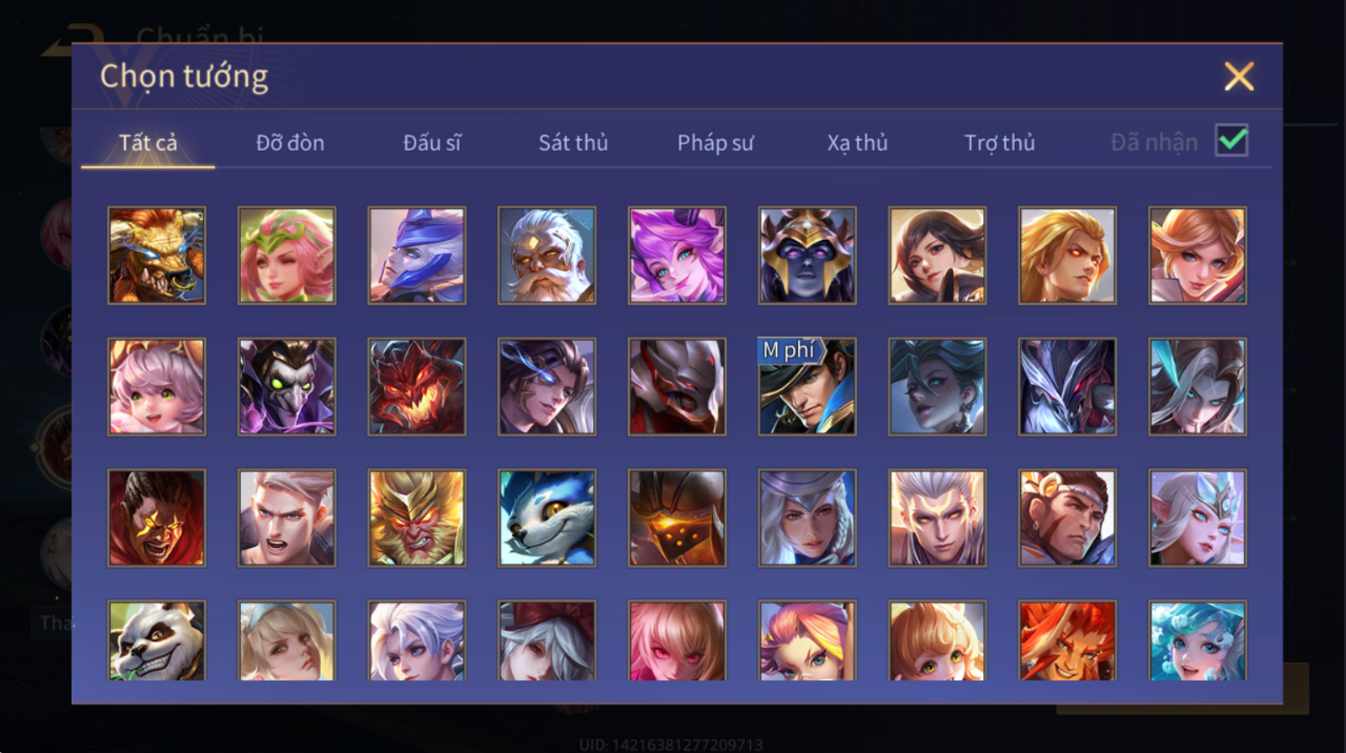Select the panda hero portrait
Viewport: 1346px width, 753px height.
click(x=157, y=641)
